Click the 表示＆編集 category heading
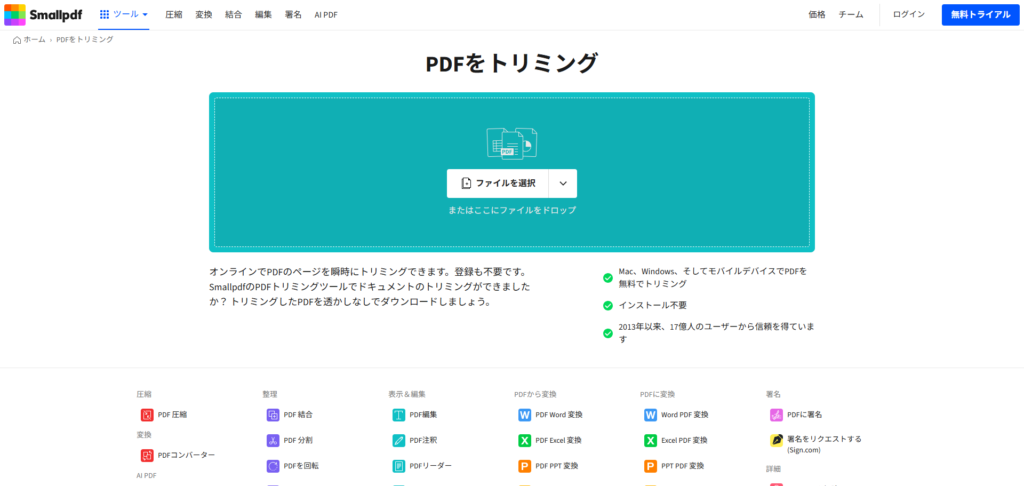 [407, 395]
